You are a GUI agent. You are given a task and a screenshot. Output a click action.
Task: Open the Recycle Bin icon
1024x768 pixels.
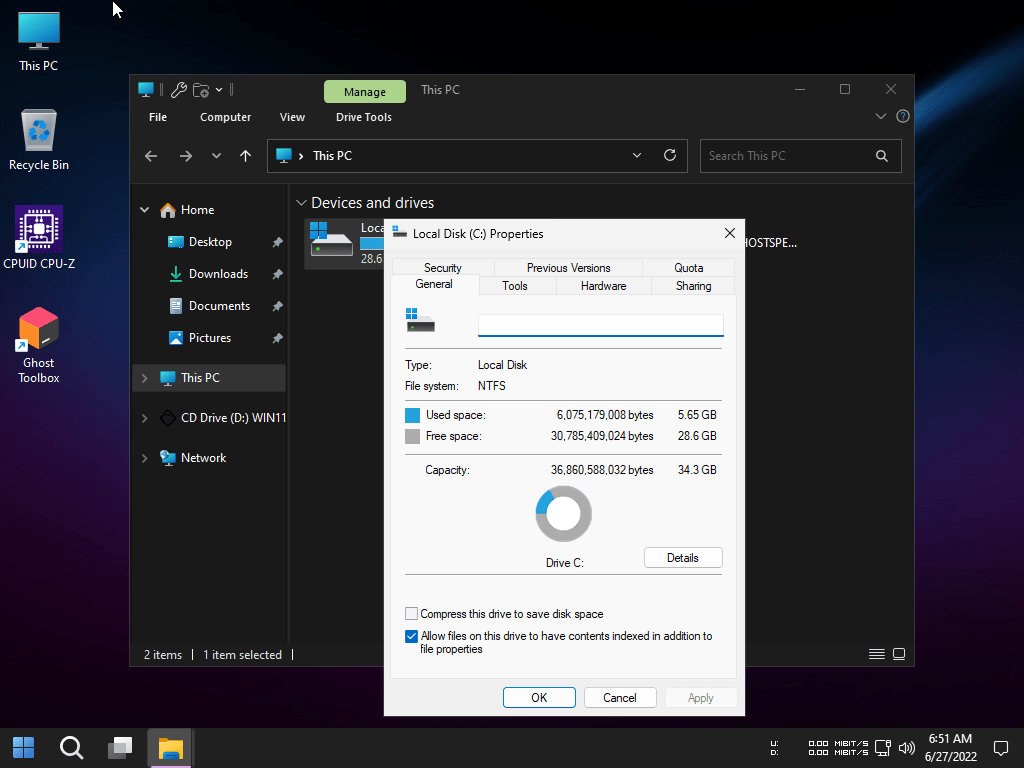click(39, 132)
